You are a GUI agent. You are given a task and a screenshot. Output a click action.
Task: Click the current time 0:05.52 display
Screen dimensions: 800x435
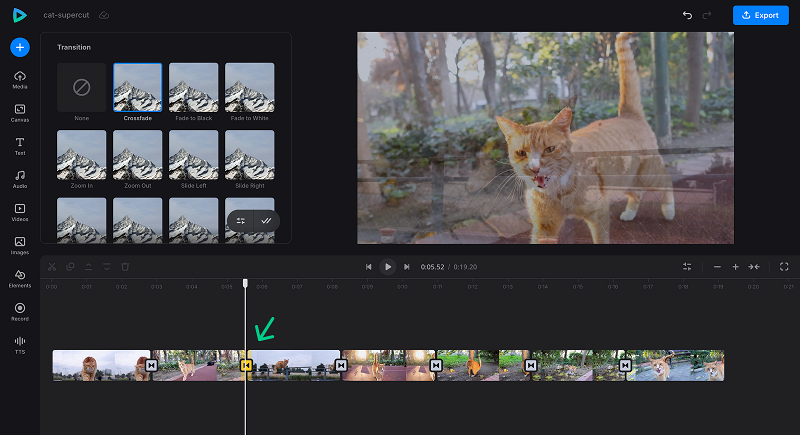coord(432,267)
